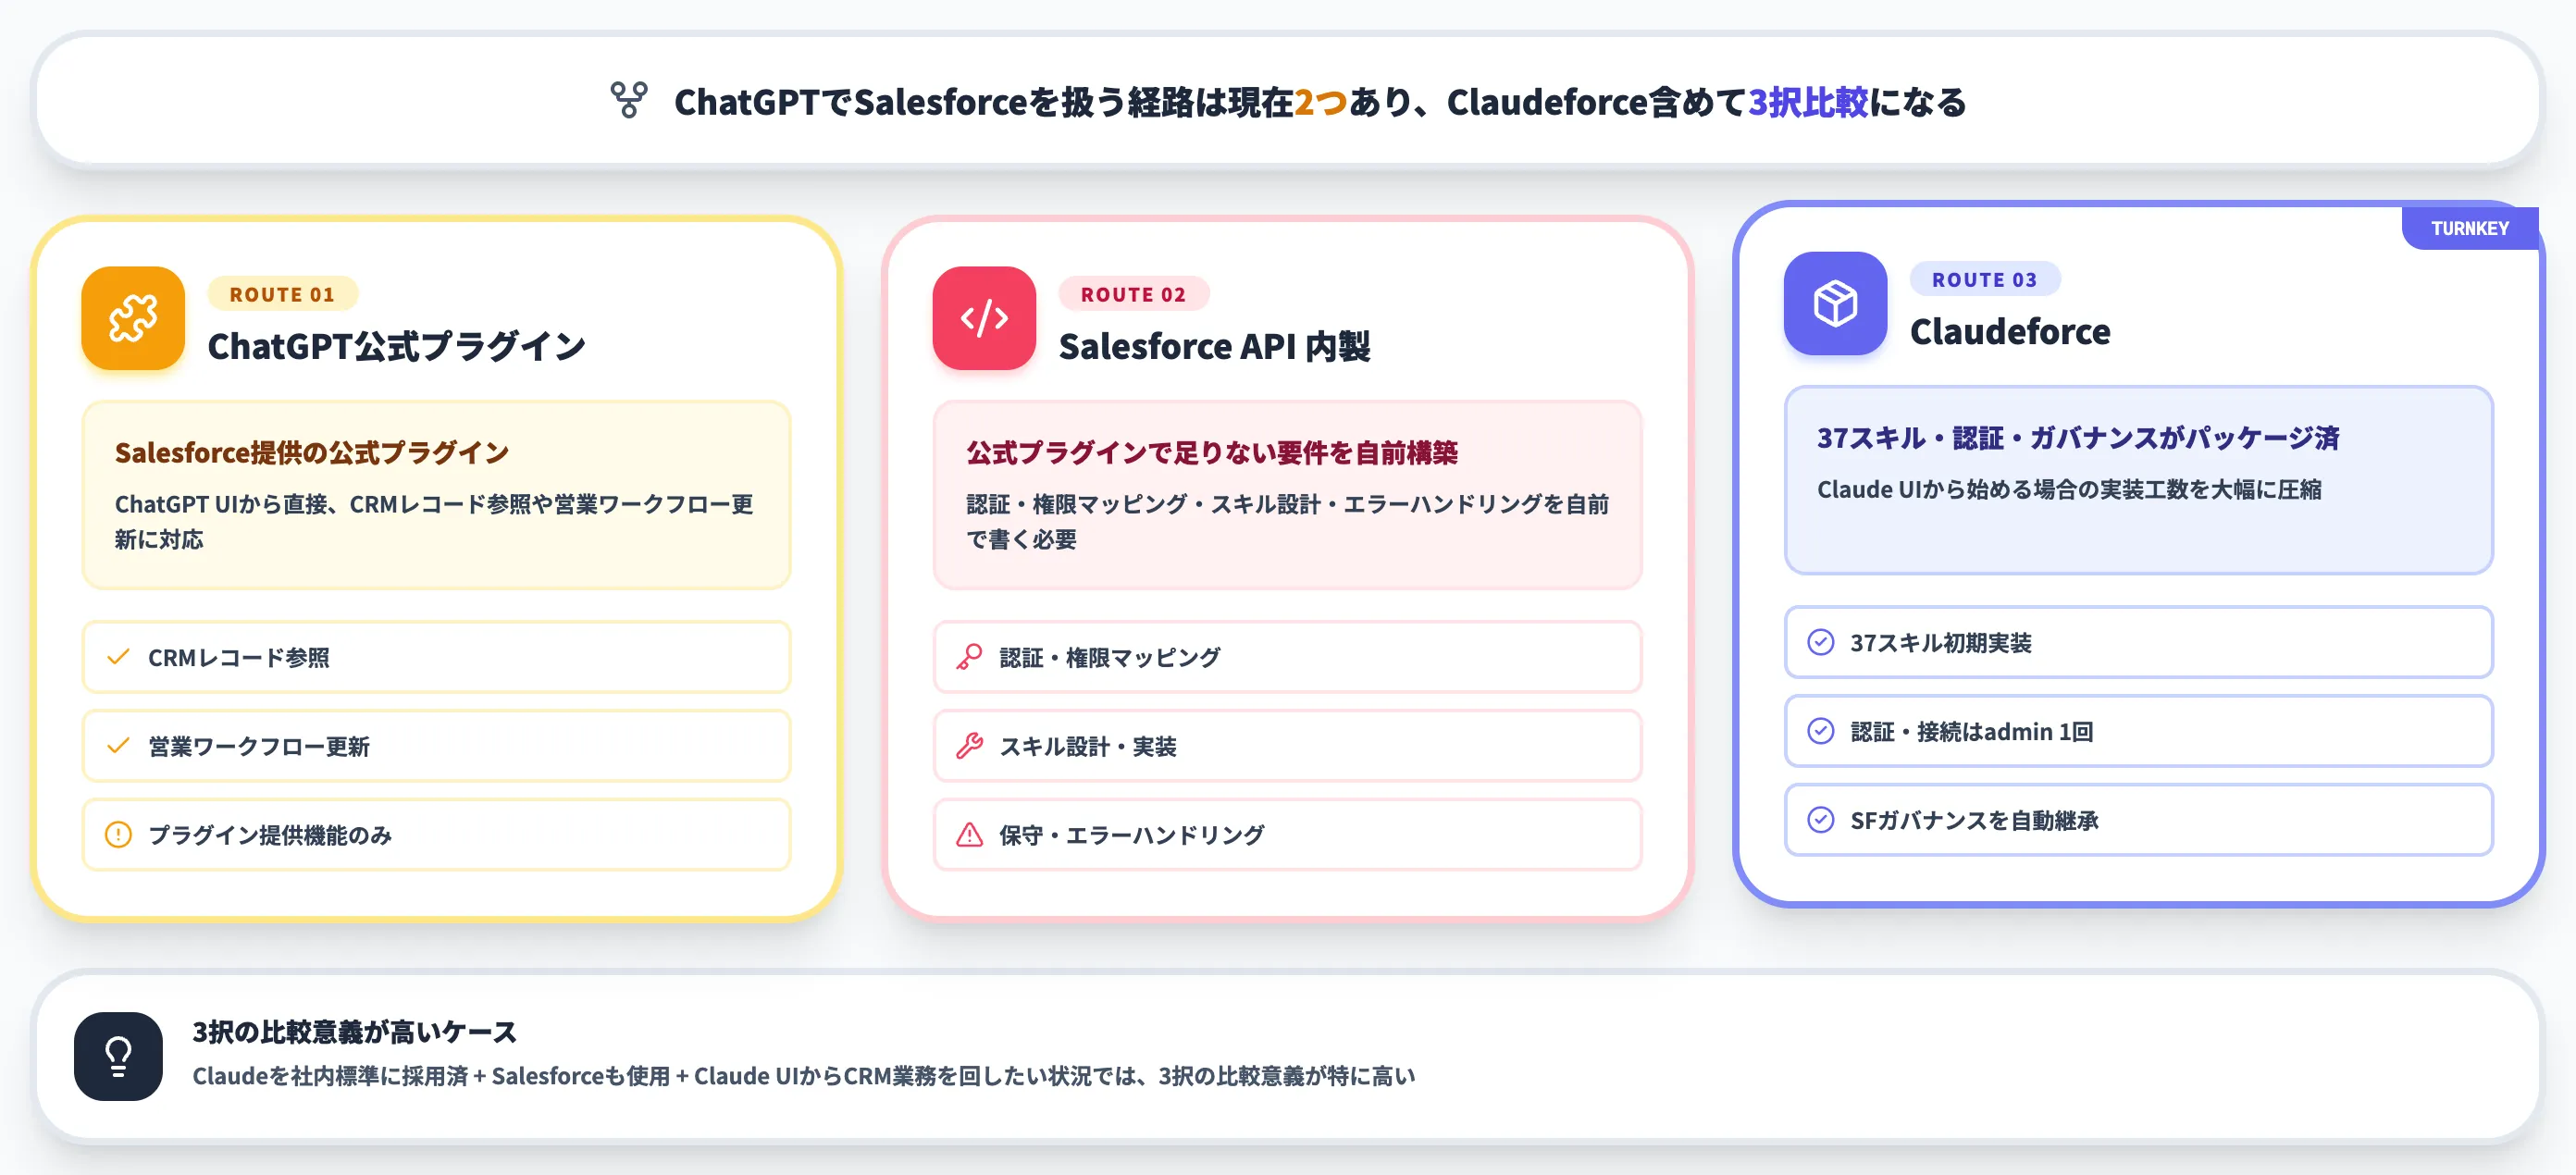2576x1175 pixels.
Task: Select the CRMレコード参照 row
Action: click(436, 657)
